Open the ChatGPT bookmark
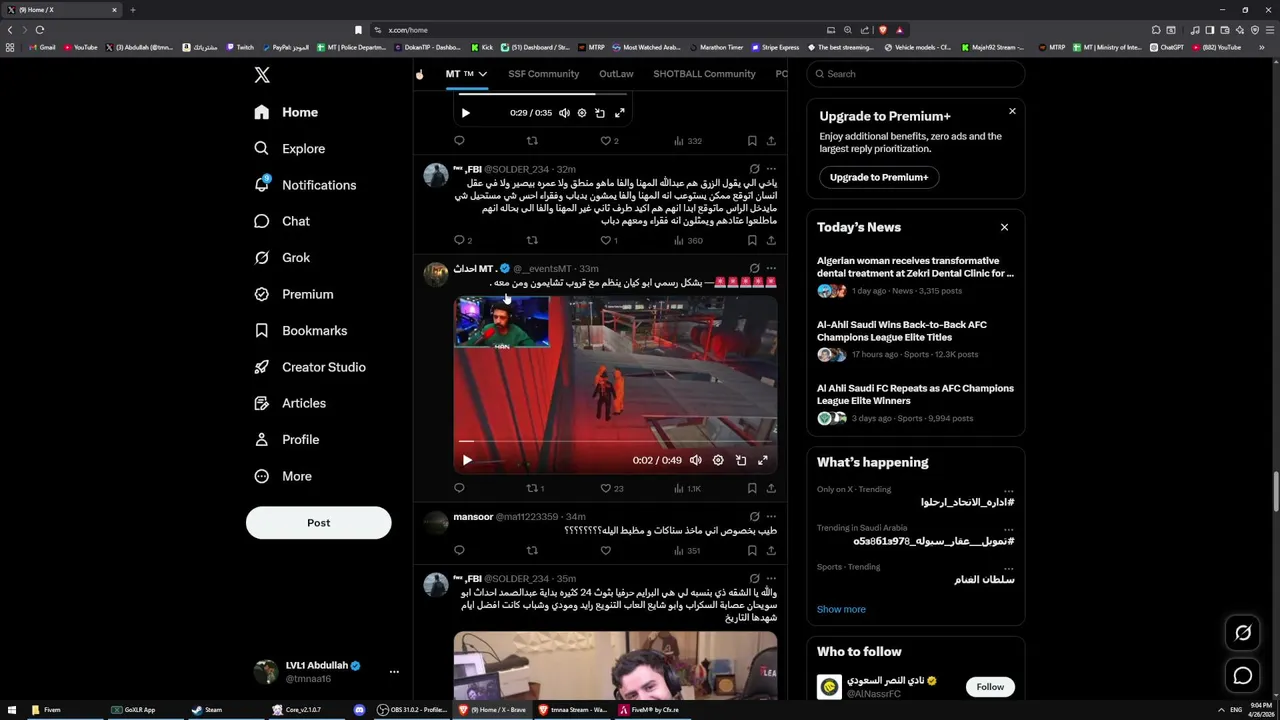Screen dimensions: 1280x720 [1167, 47]
